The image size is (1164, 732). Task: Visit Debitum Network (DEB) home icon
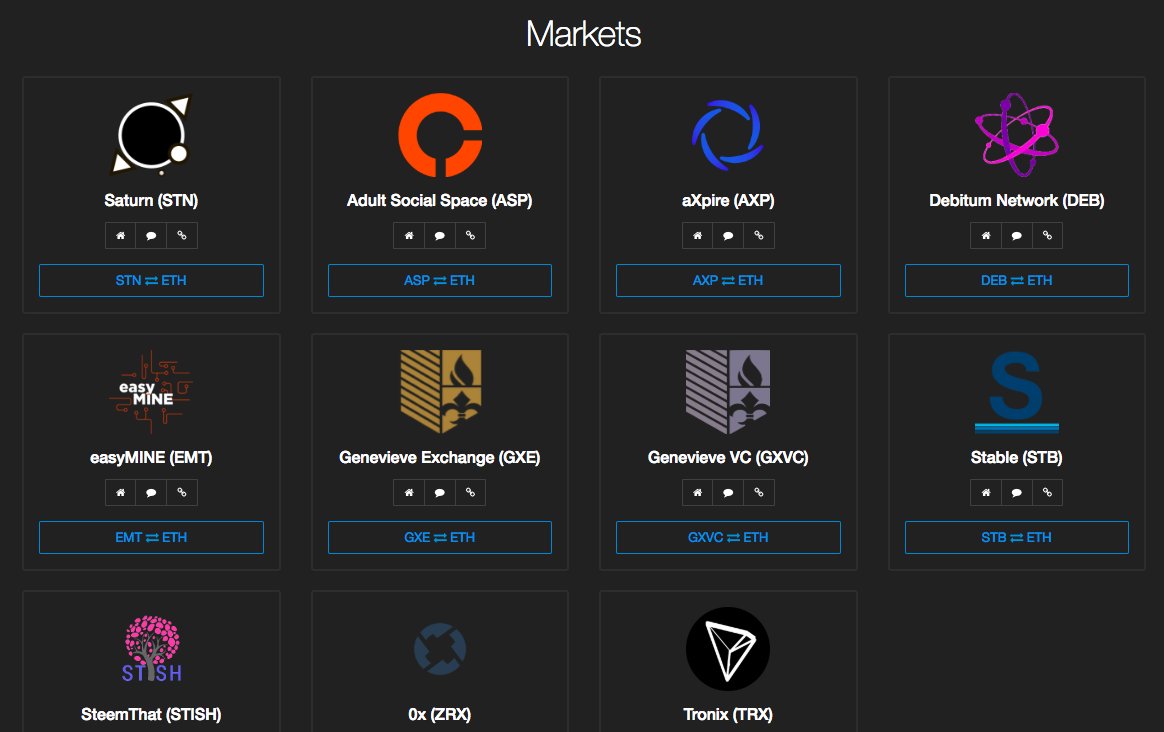986,235
